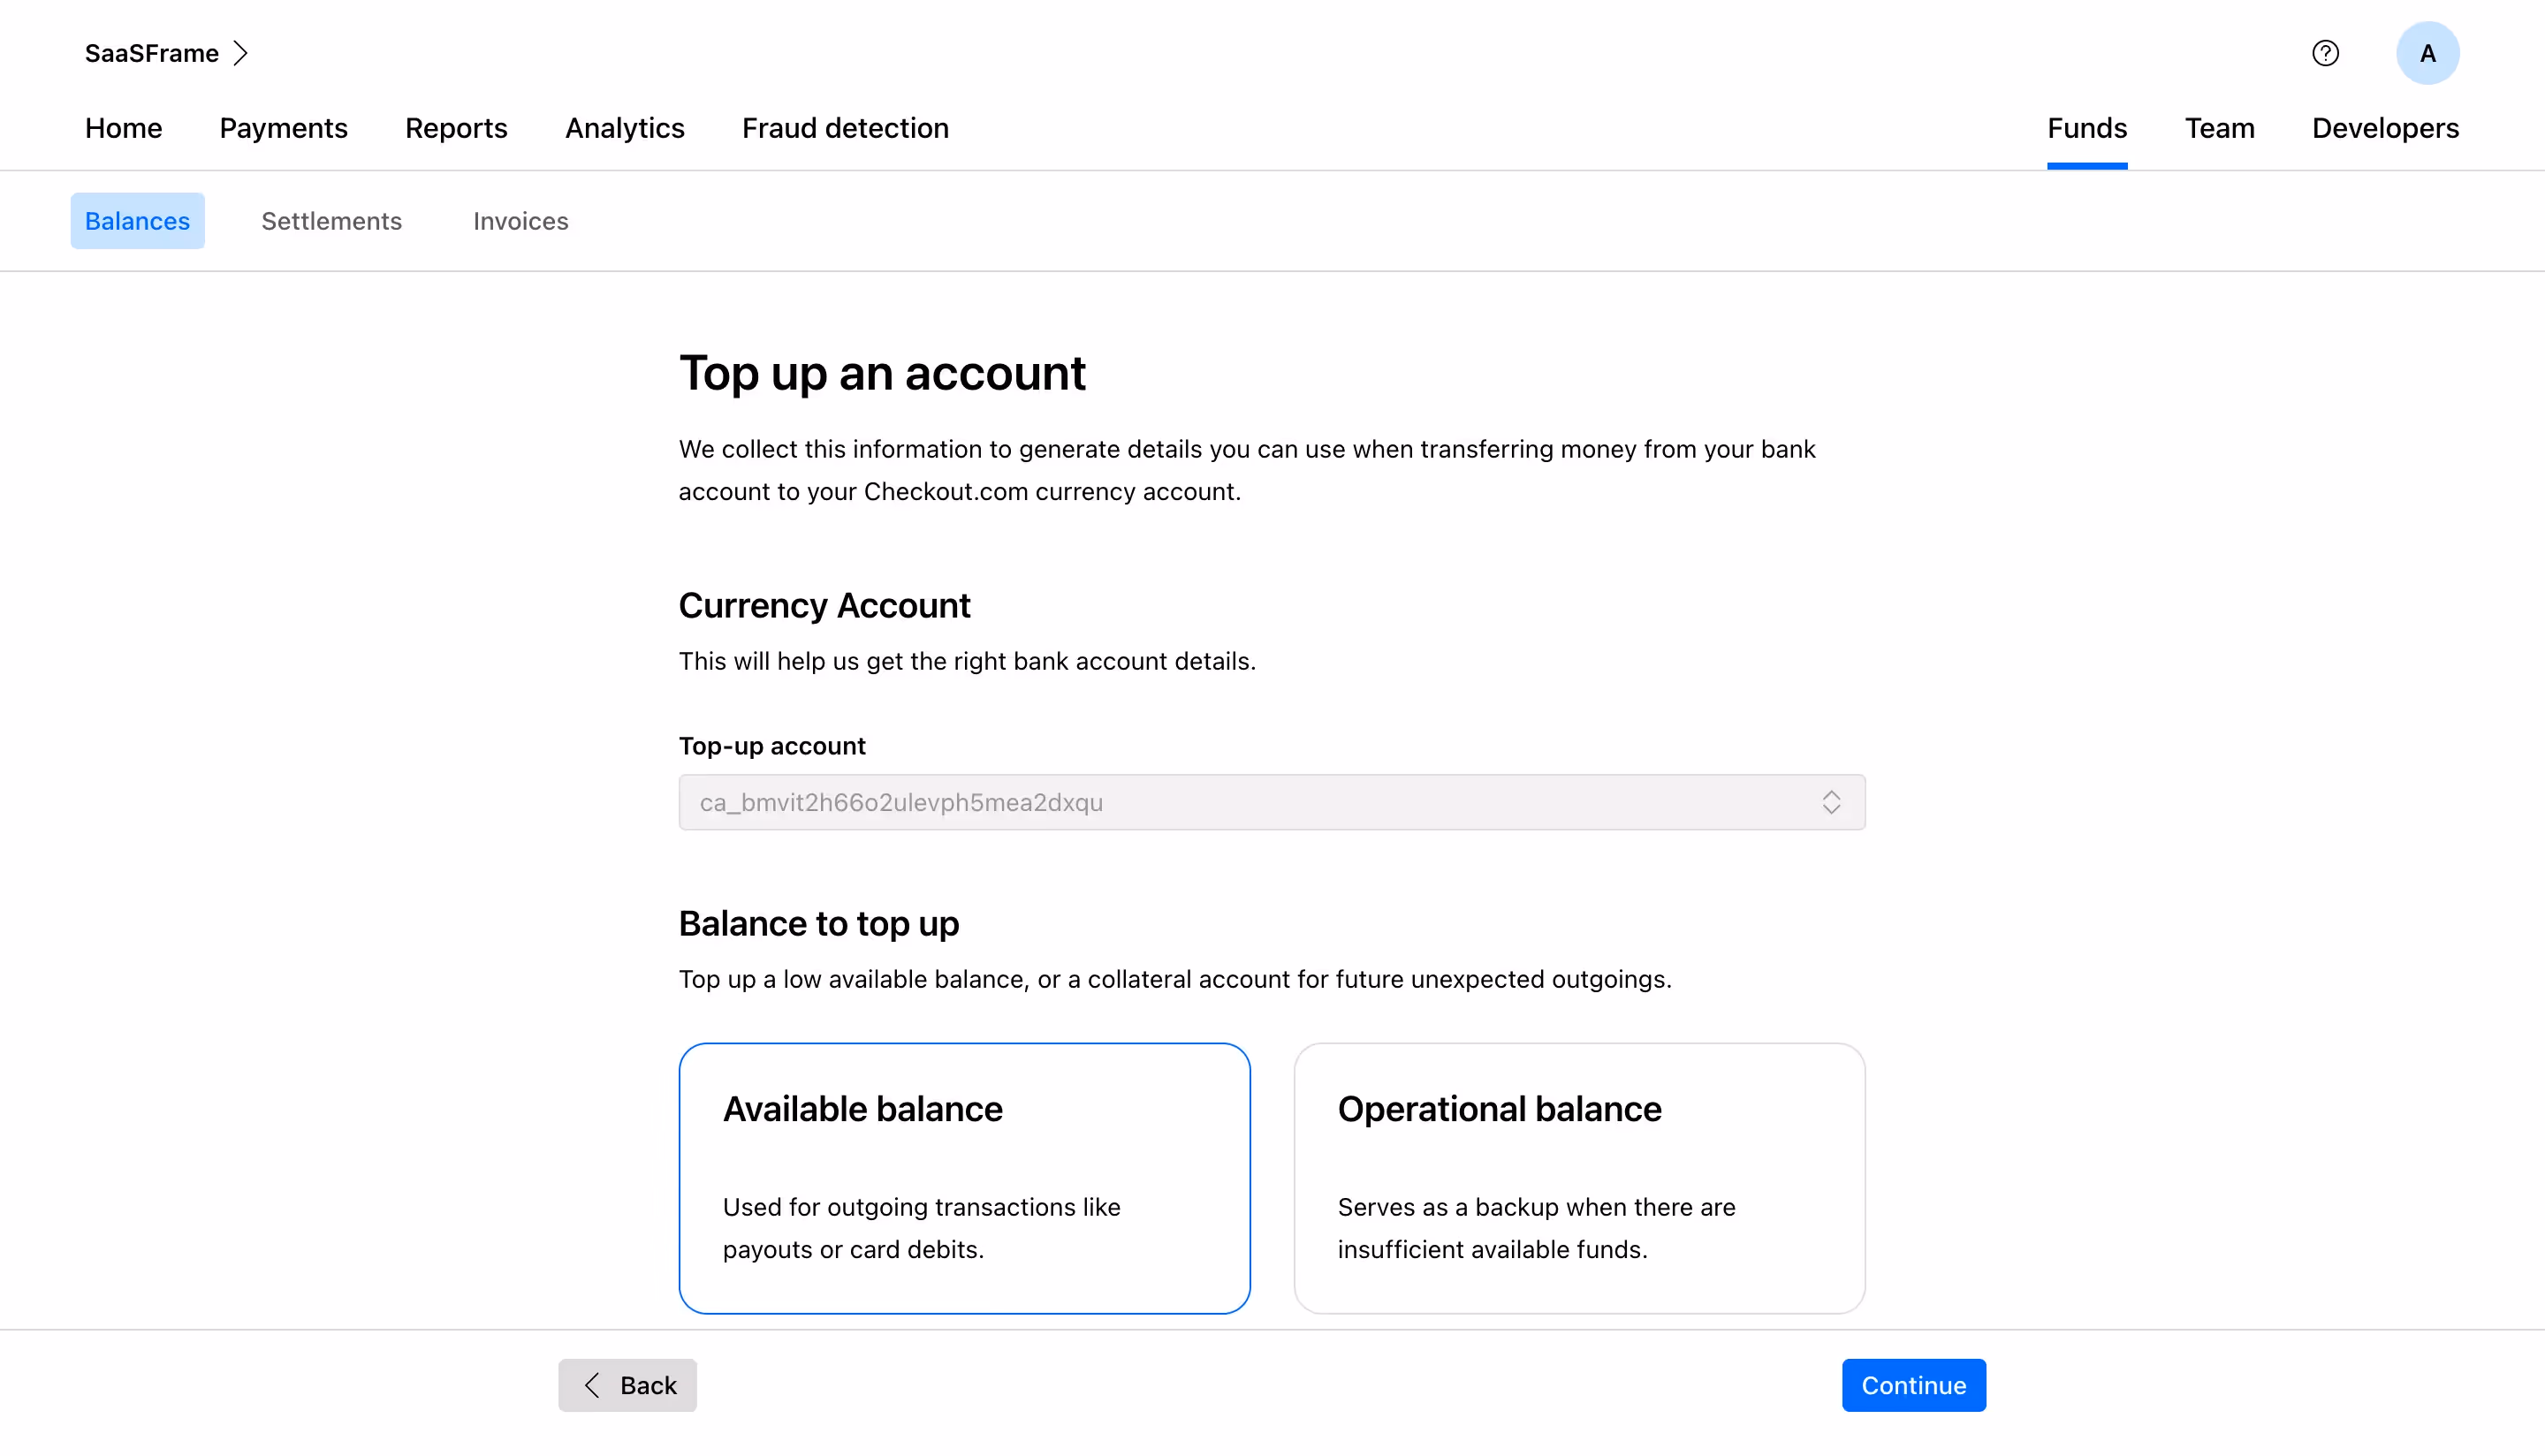Click the back arrow chevron icon

click(x=592, y=1385)
